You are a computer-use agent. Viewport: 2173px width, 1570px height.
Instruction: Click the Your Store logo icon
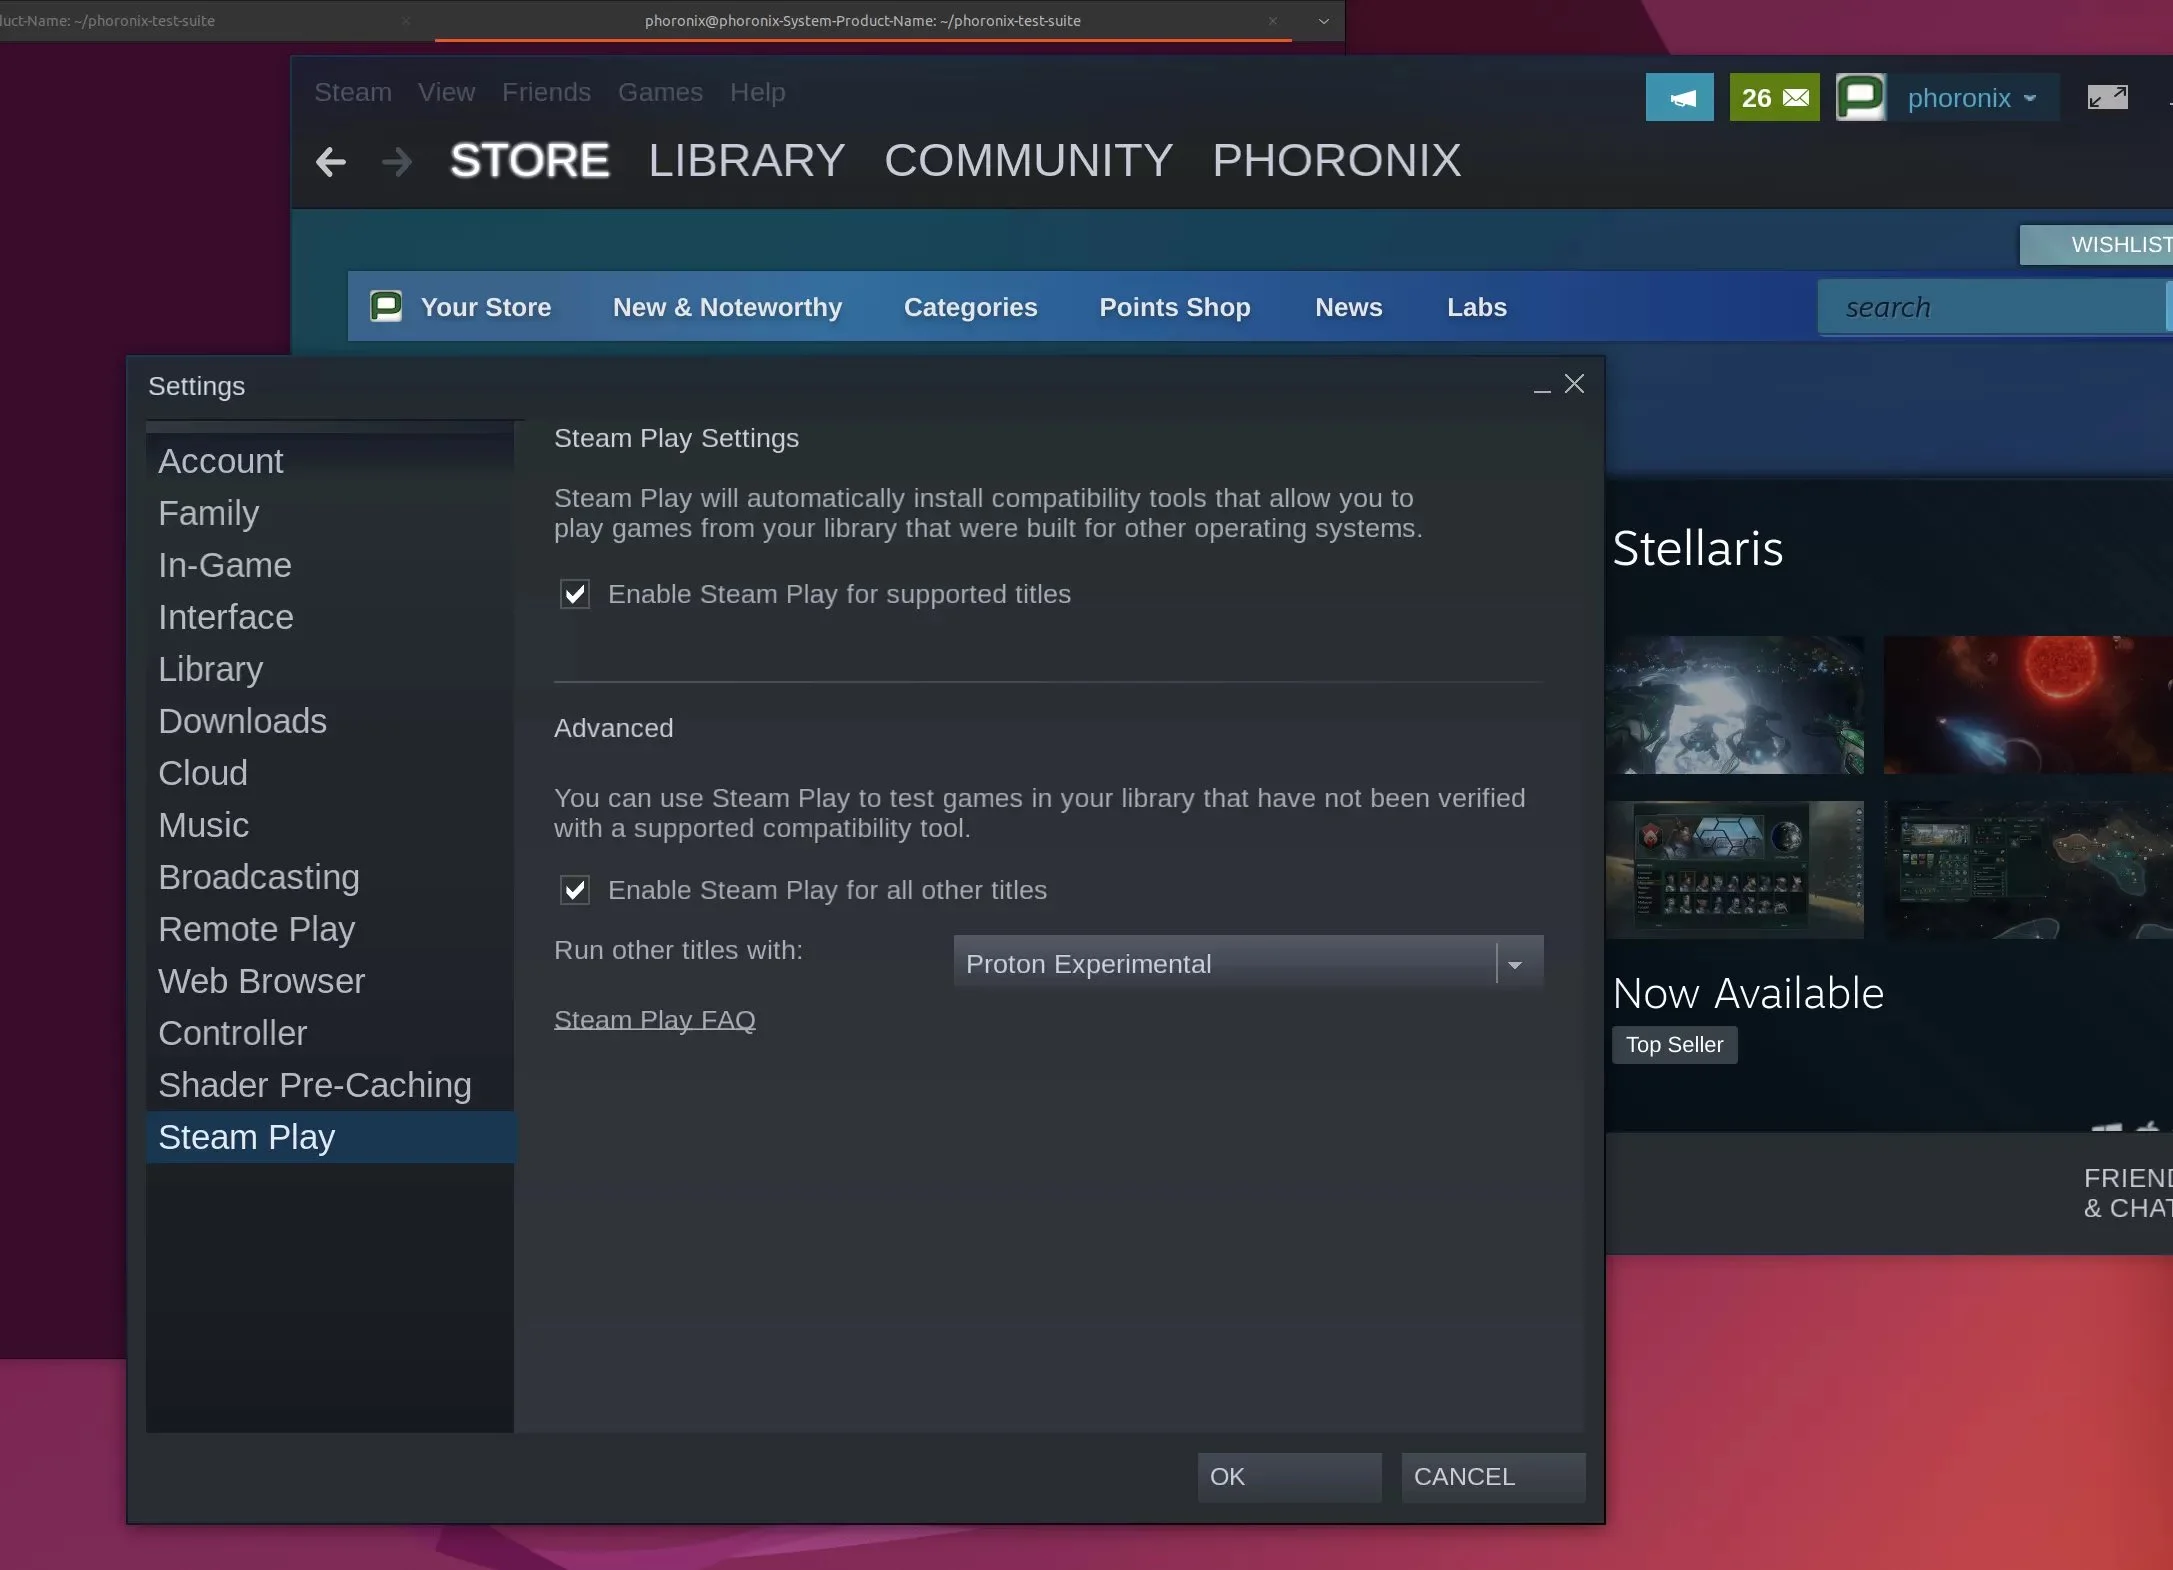[x=386, y=306]
